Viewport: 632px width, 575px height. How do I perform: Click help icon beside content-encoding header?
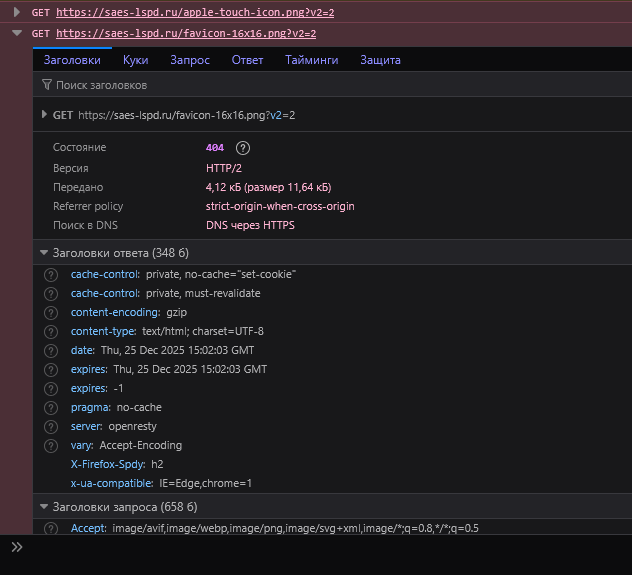51,312
